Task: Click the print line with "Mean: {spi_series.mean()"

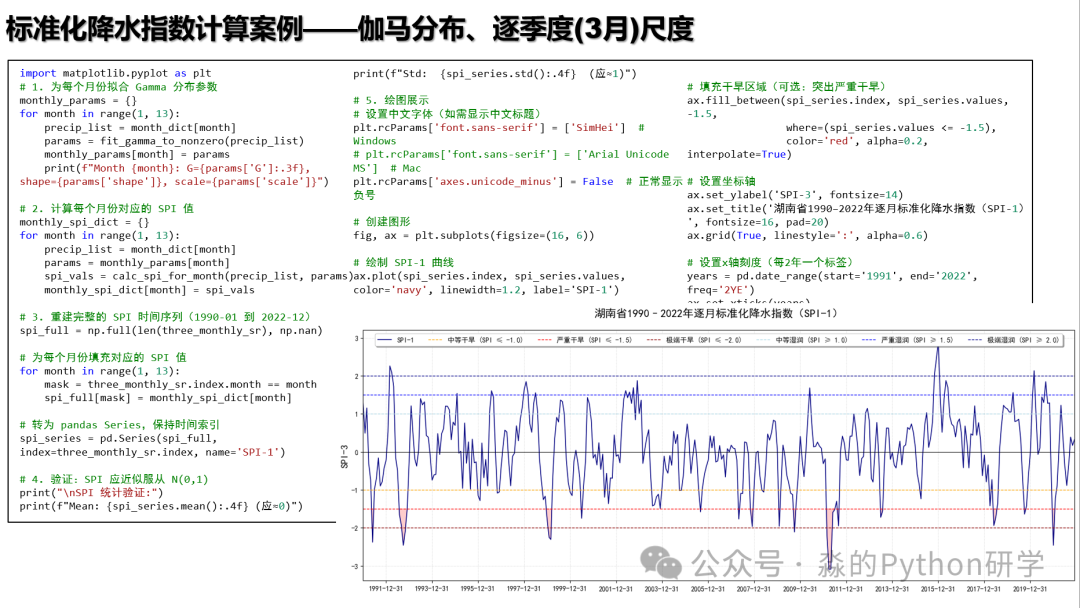Action: [161, 506]
